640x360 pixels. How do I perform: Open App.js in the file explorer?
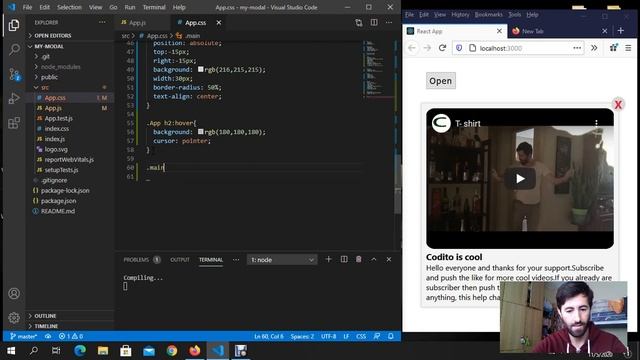(53, 108)
